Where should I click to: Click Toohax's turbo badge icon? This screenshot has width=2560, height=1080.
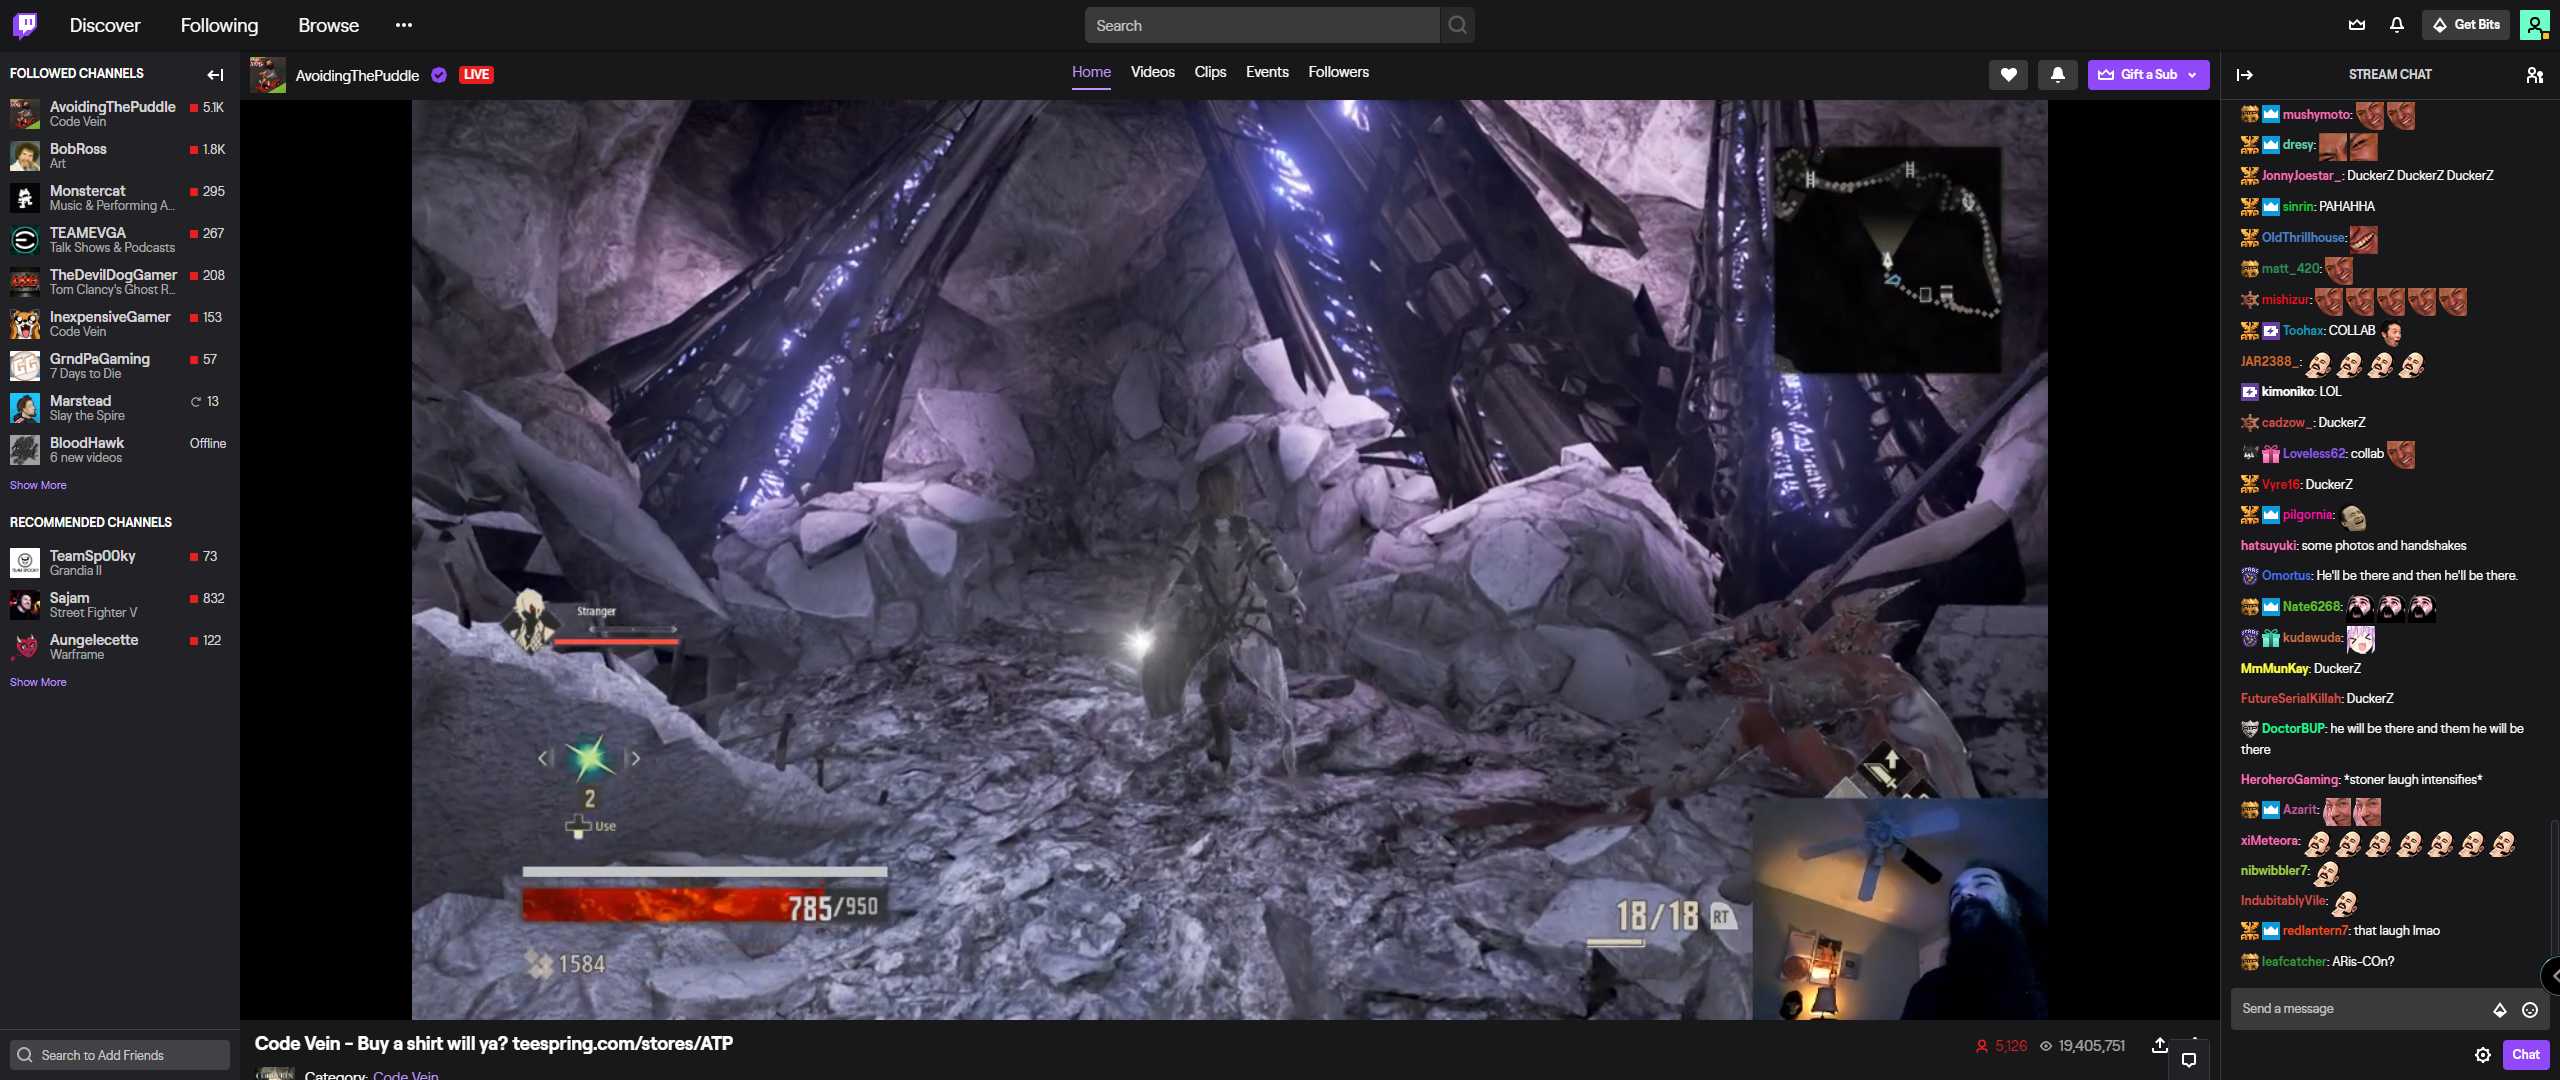tap(2271, 331)
